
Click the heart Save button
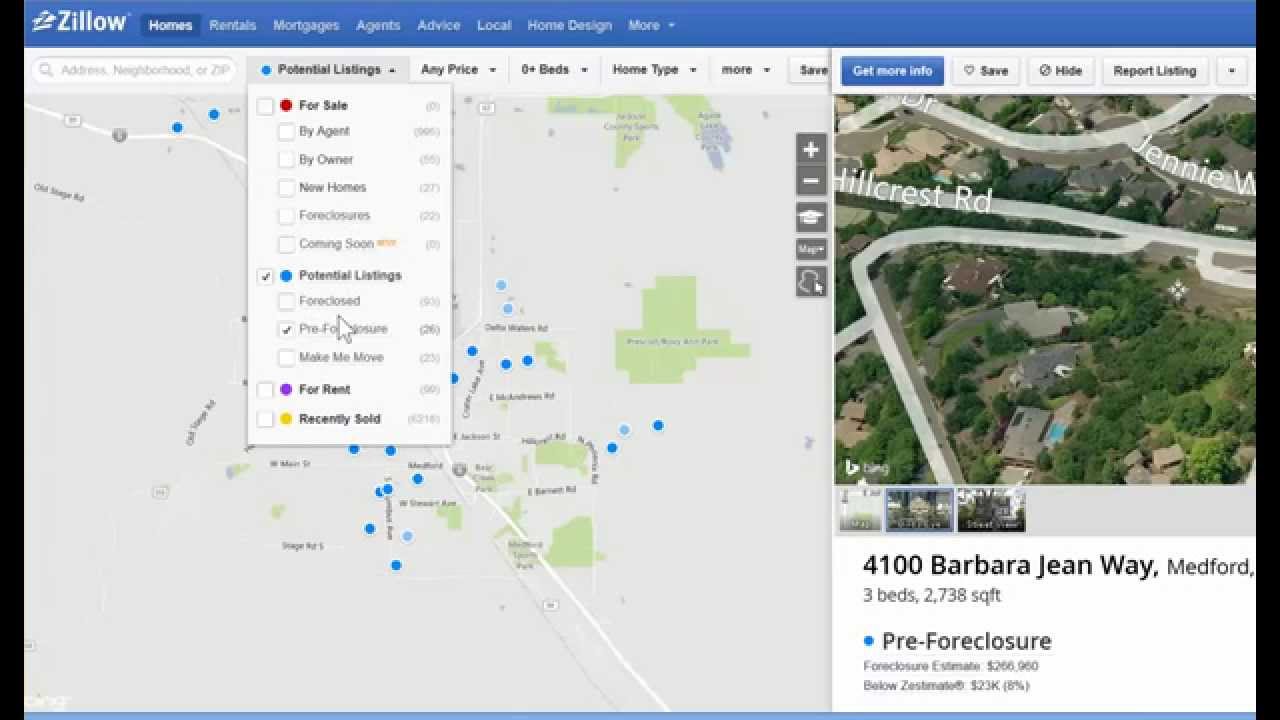pyautogui.click(x=985, y=71)
